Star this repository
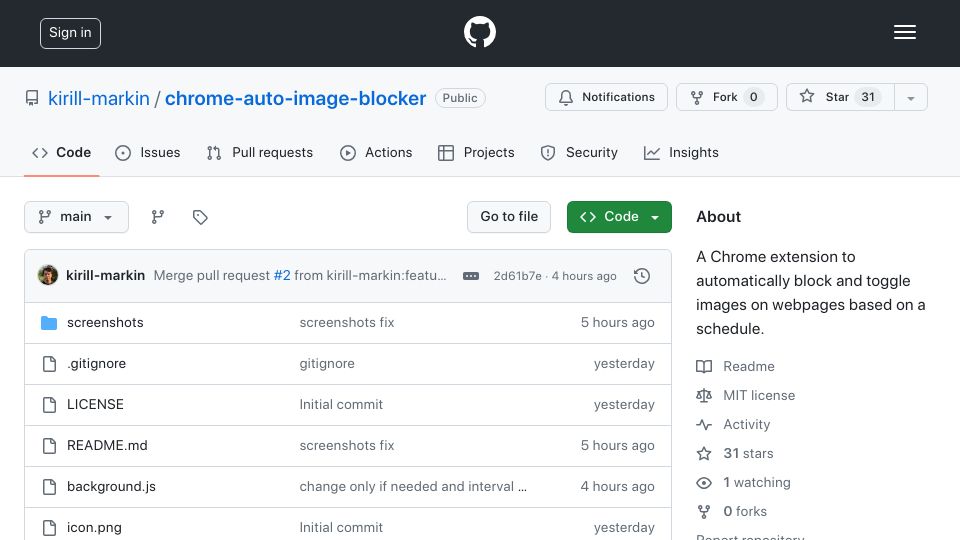Viewport: 960px width, 540px height. click(x=840, y=97)
